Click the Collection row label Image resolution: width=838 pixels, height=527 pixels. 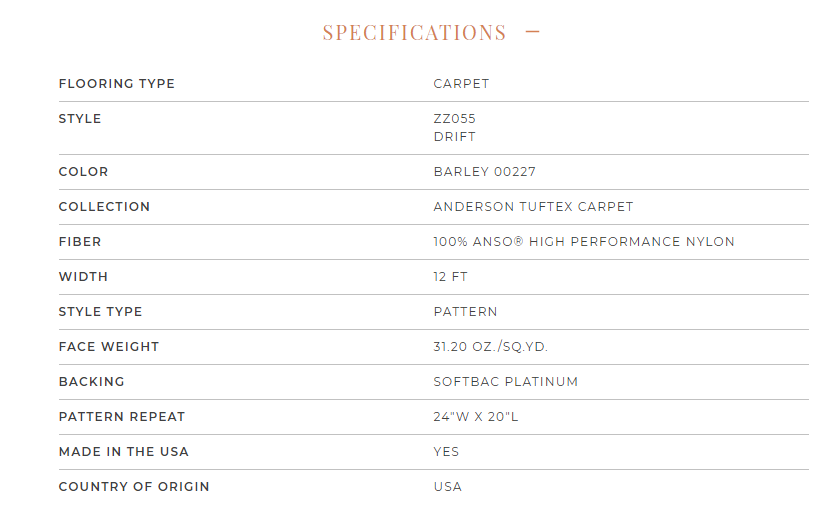coord(104,207)
